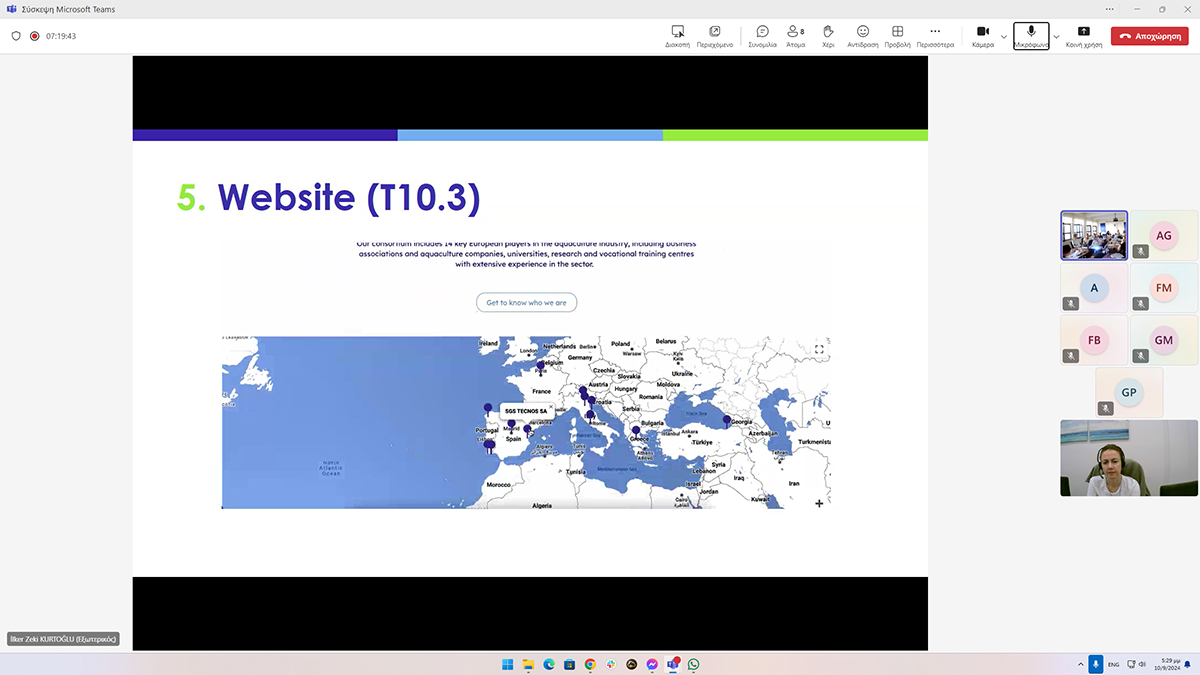Viewport: 1200px width, 675px height.
Task: Select the woman with headset video tile
Action: click(1129, 458)
